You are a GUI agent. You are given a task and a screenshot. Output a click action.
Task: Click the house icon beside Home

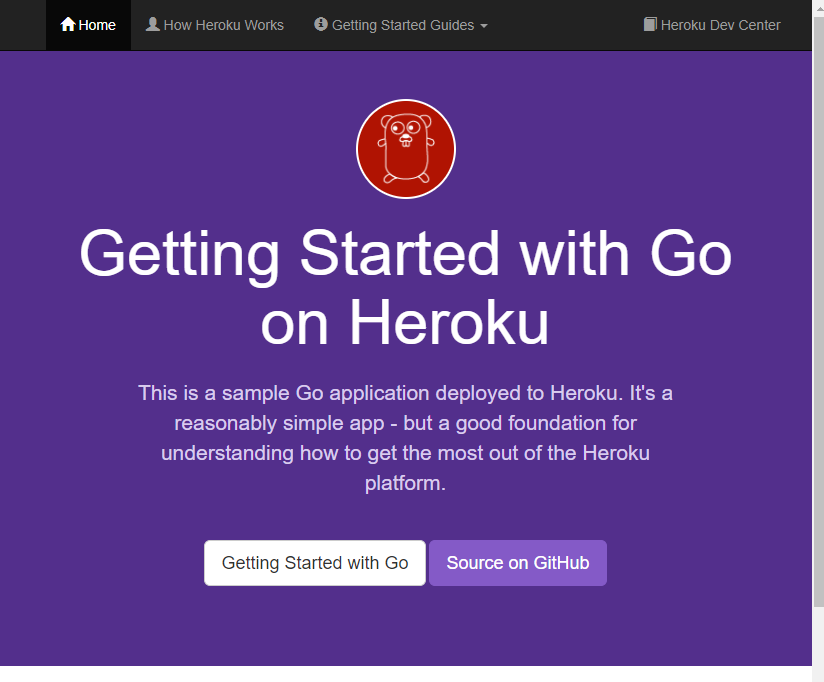pyautogui.click(x=68, y=24)
